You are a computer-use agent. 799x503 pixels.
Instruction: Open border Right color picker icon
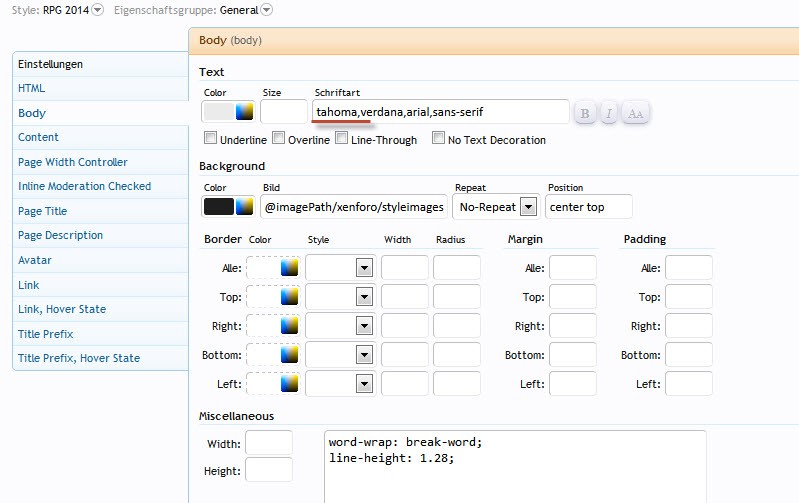click(289, 326)
